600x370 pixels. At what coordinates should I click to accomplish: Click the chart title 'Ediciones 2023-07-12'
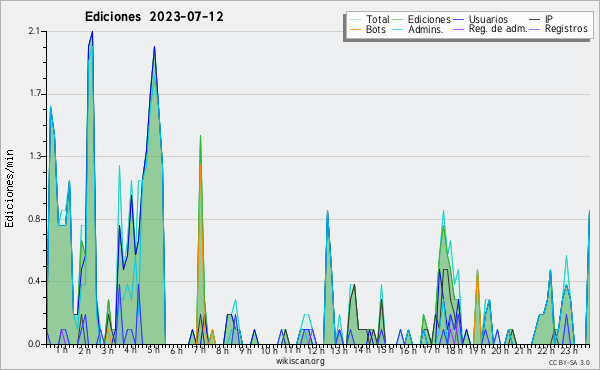click(154, 17)
